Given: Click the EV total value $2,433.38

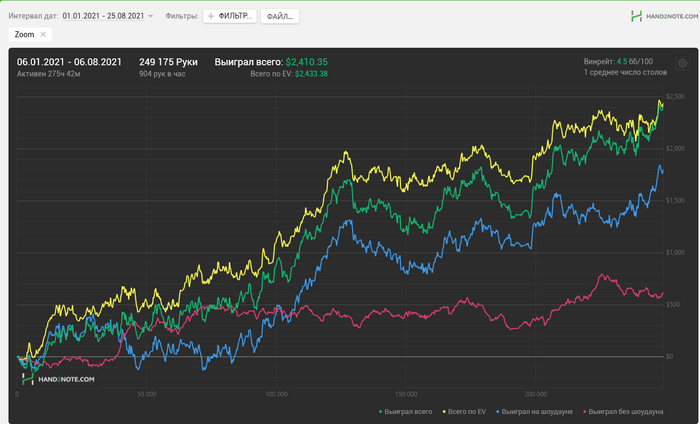Looking at the screenshot, I should (x=311, y=74).
